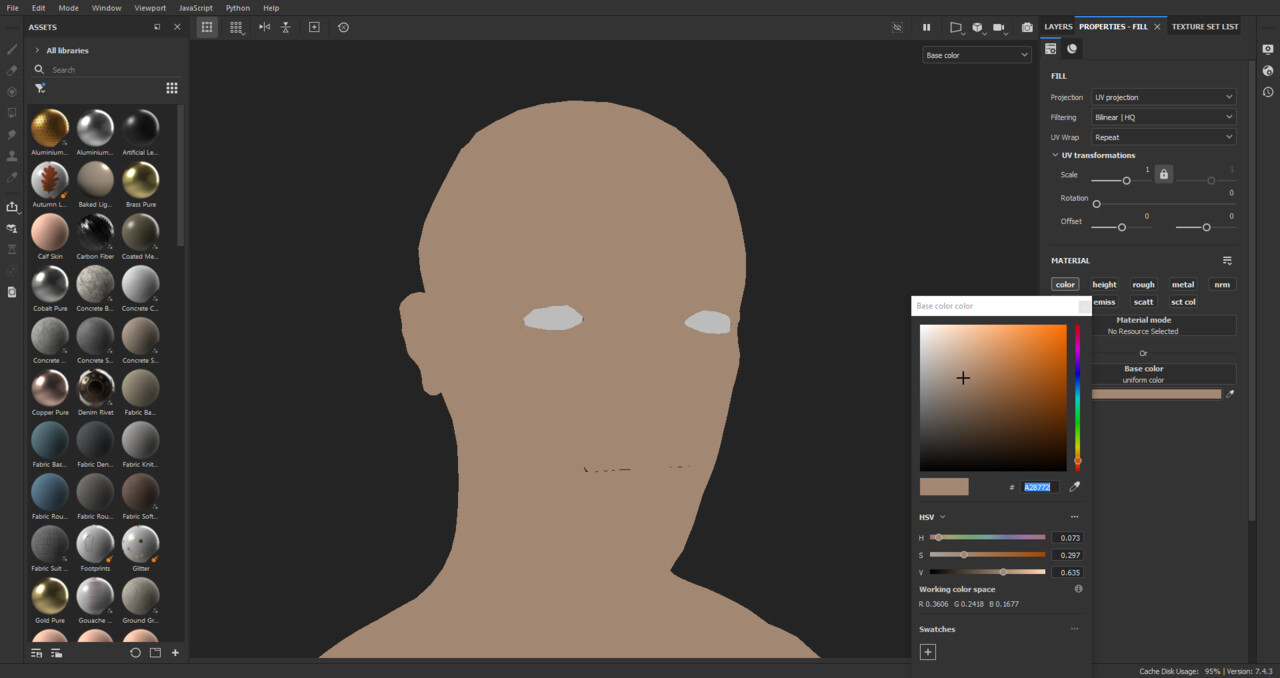Pause the rendering engine

[x=925, y=27]
